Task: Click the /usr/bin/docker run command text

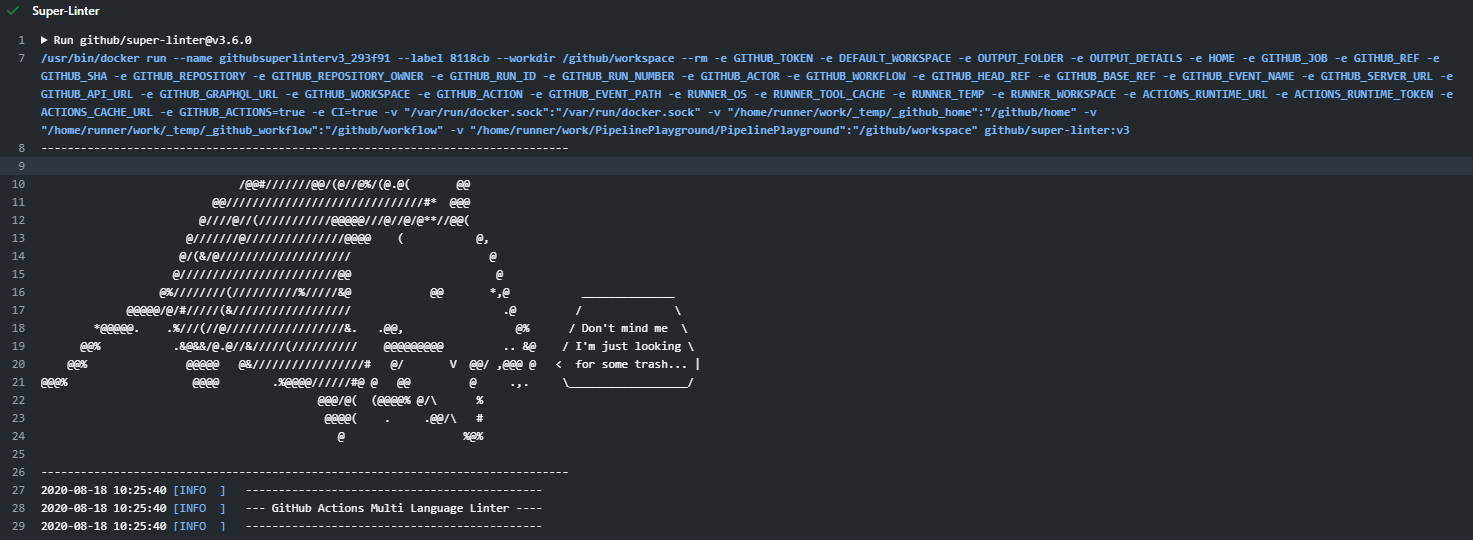Action: (748, 94)
